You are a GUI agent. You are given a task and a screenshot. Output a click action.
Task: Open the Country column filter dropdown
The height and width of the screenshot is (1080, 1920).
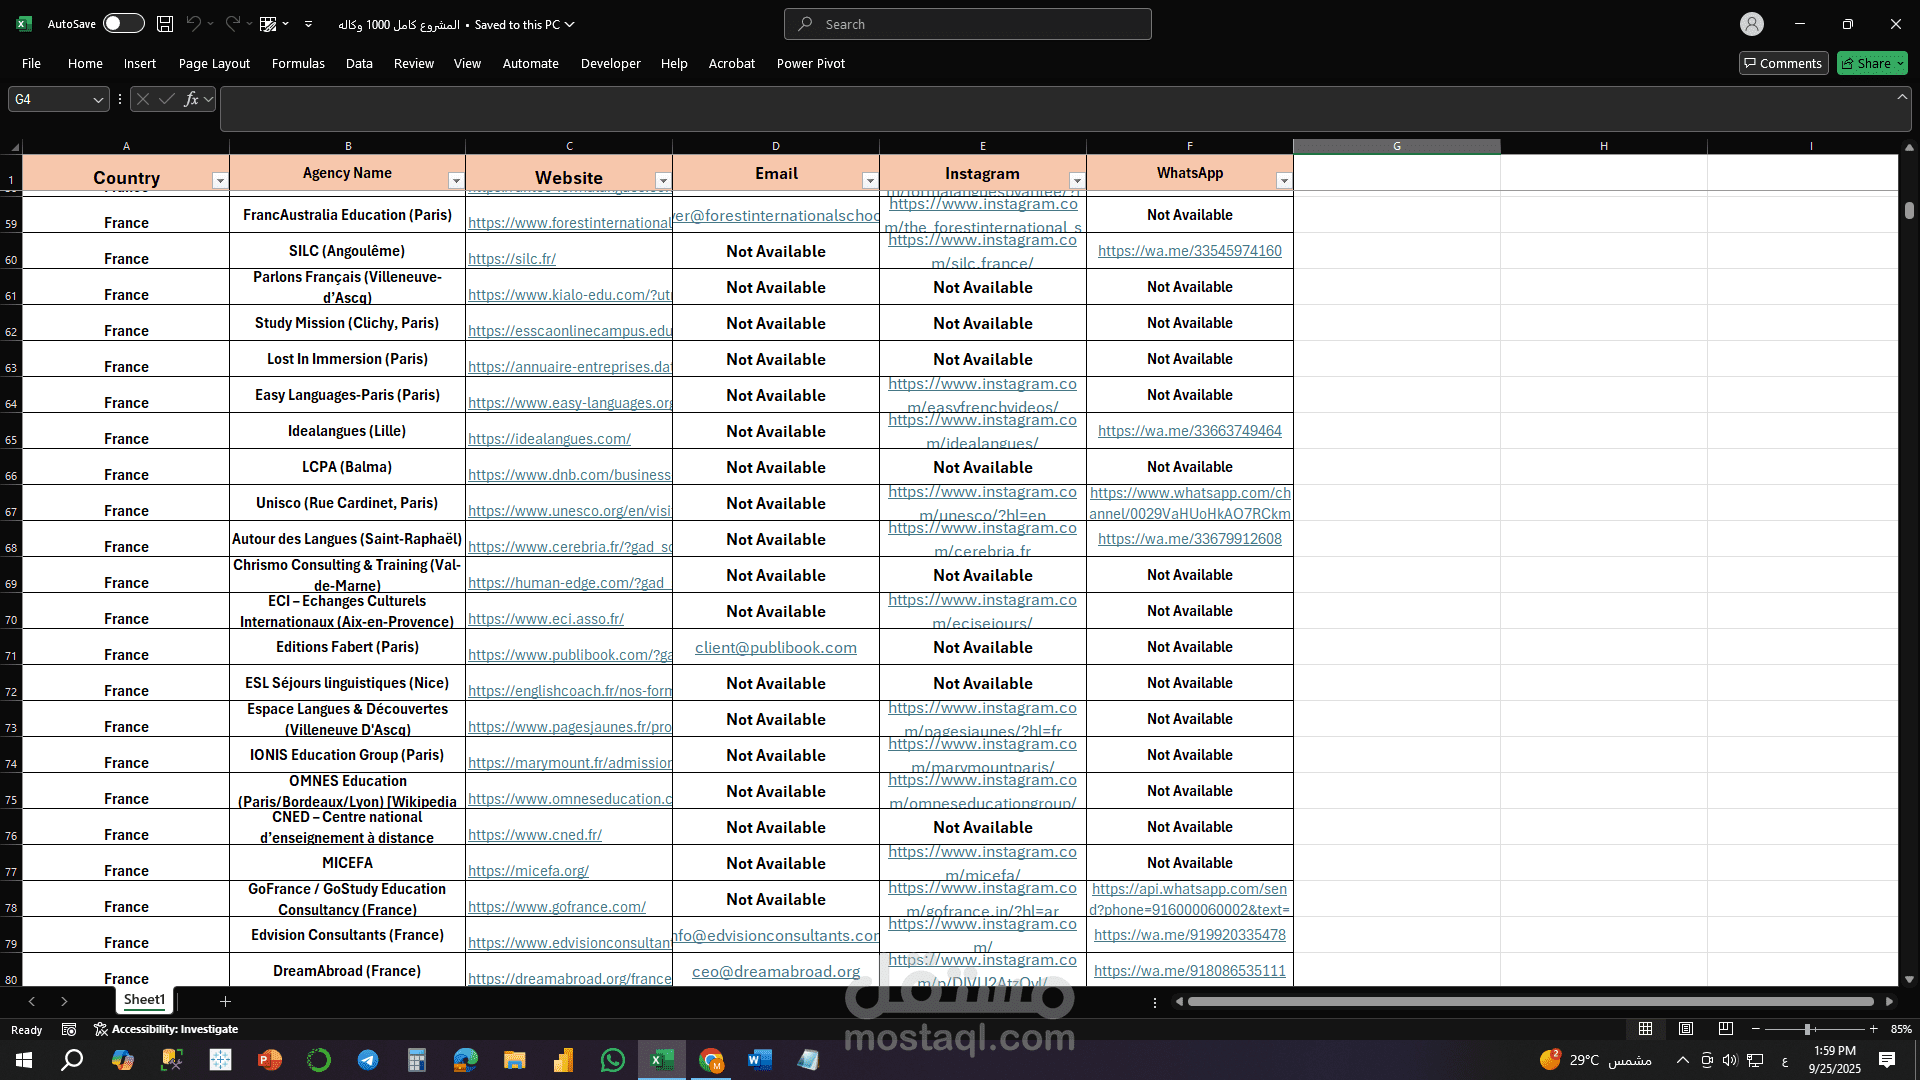[220, 181]
